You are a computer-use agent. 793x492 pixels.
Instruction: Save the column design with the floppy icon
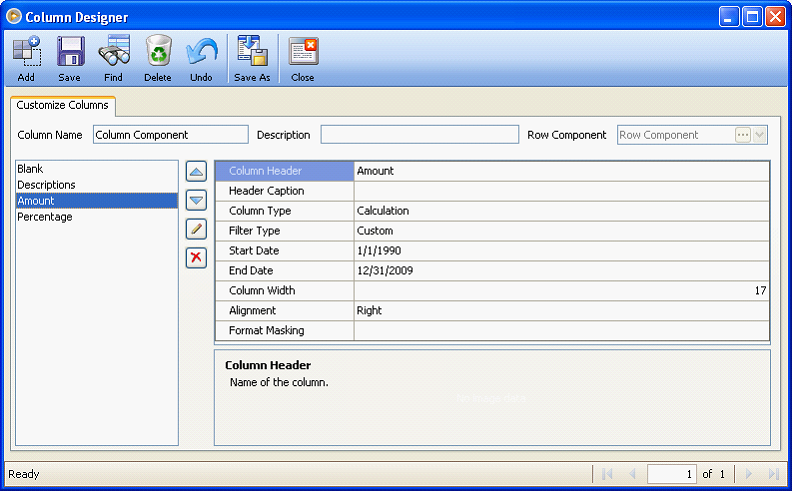[x=70, y=51]
